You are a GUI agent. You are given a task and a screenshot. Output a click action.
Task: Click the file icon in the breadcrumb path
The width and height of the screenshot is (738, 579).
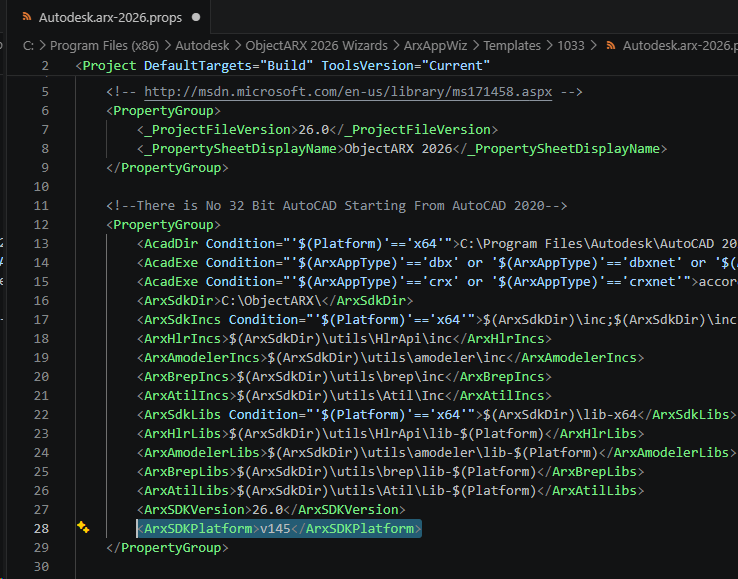pos(609,45)
